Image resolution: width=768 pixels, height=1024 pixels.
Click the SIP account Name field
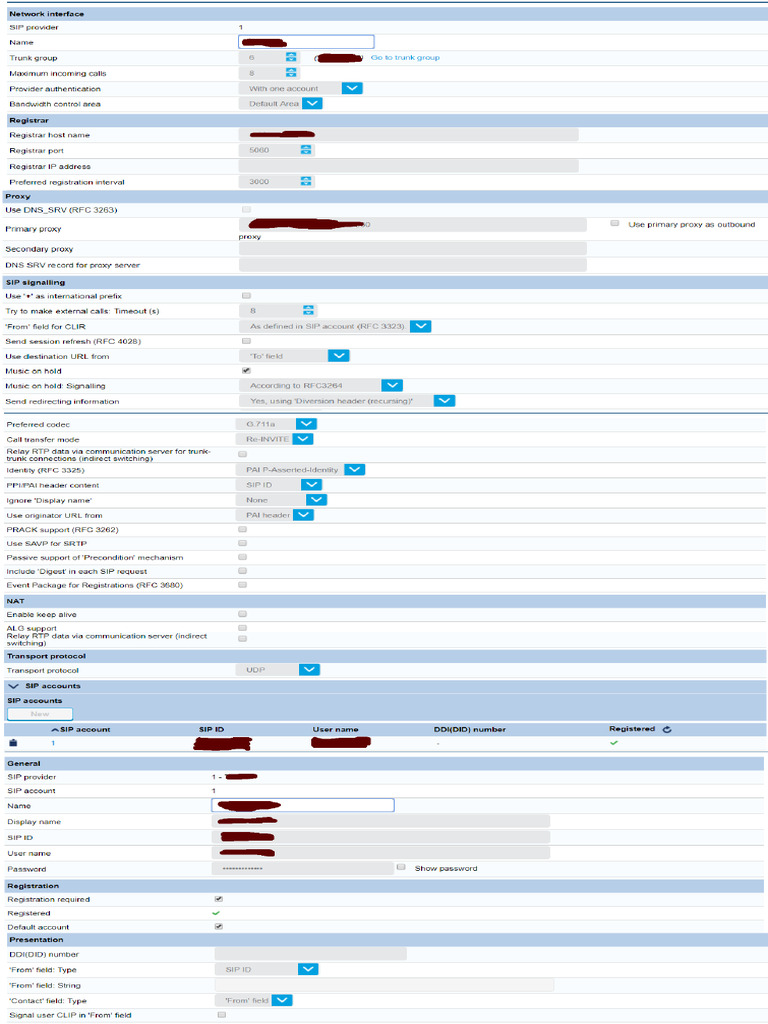click(x=303, y=805)
